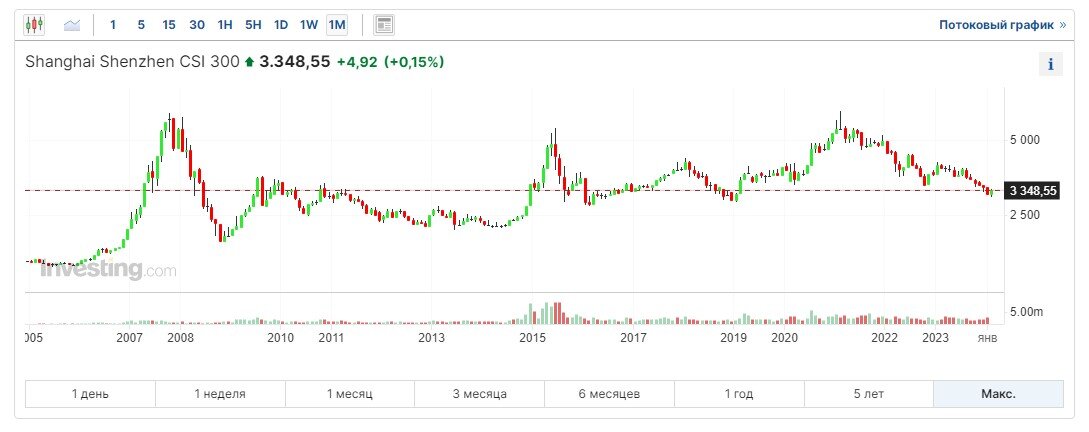Image resolution: width=1089 pixels, height=432 pixels.
Task: Click the 2022 time axis label
Action: tap(885, 338)
